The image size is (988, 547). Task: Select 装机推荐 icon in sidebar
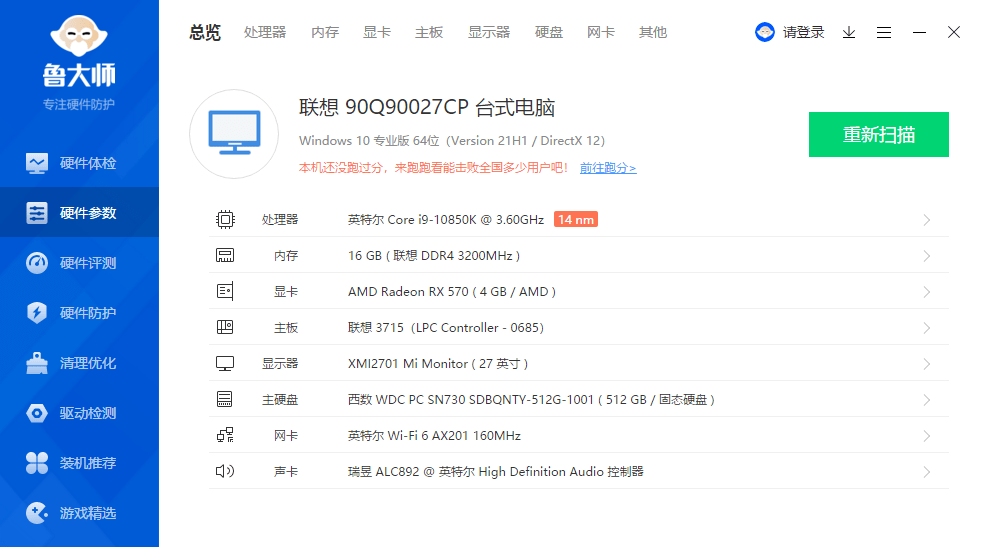coord(37,463)
